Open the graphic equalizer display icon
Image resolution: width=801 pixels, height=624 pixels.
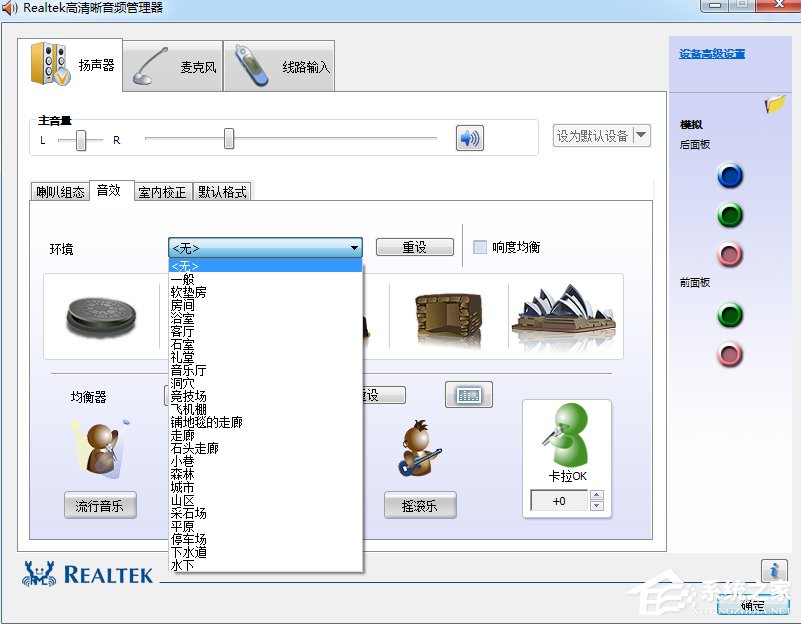pos(468,394)
